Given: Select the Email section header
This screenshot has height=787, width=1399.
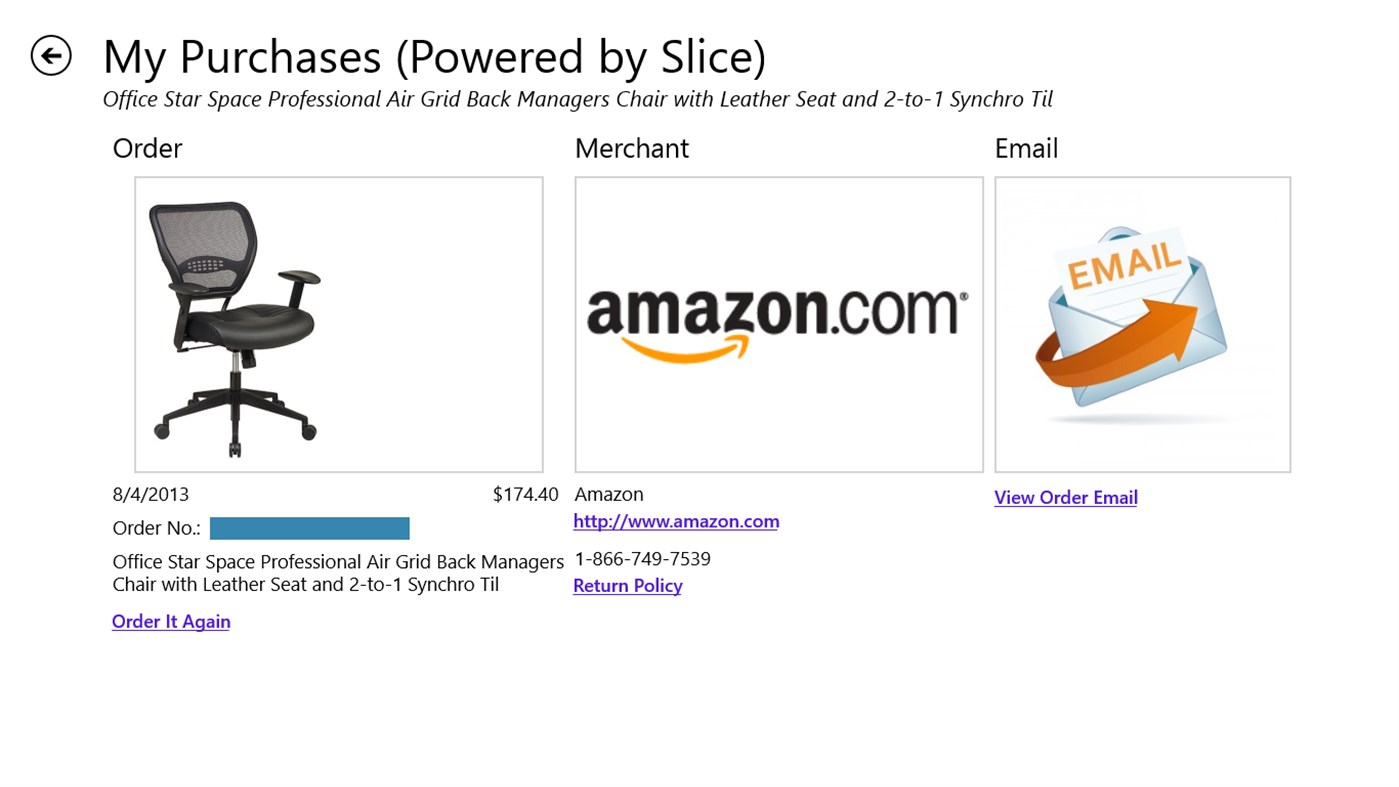Looking at the screenshot, I should [1025, 148].
